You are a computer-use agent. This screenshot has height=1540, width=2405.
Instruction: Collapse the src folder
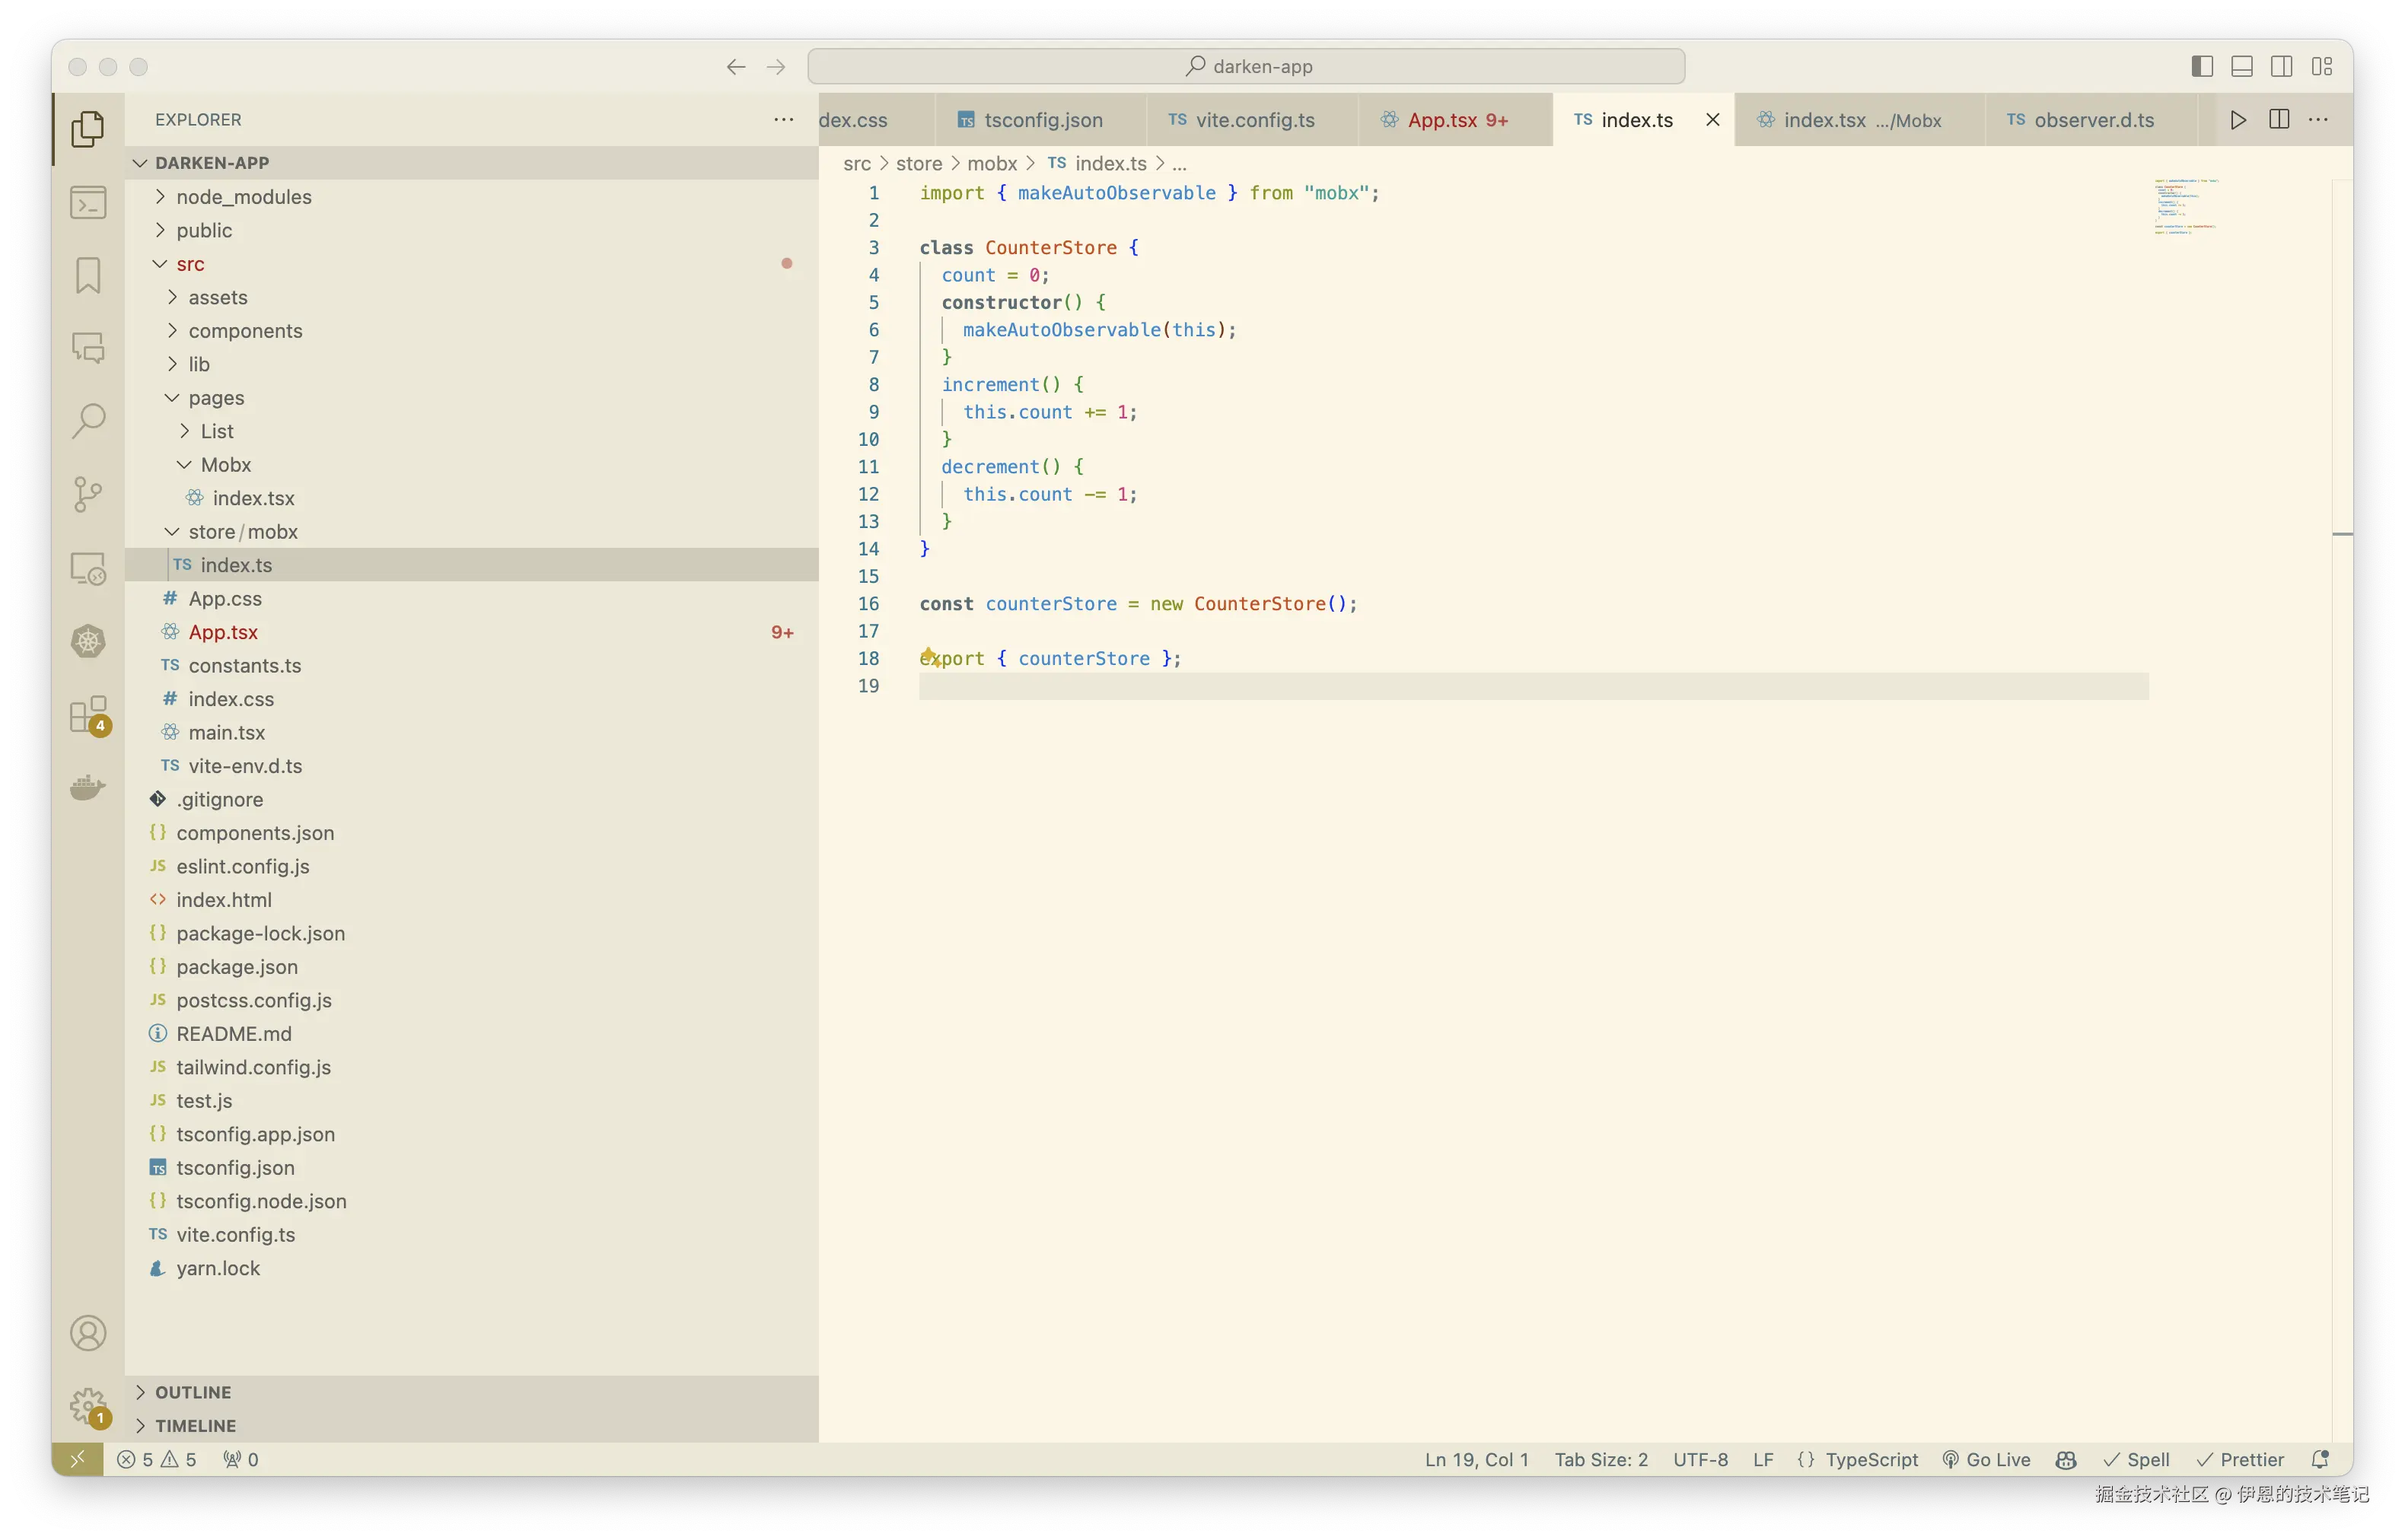[471, 263]
